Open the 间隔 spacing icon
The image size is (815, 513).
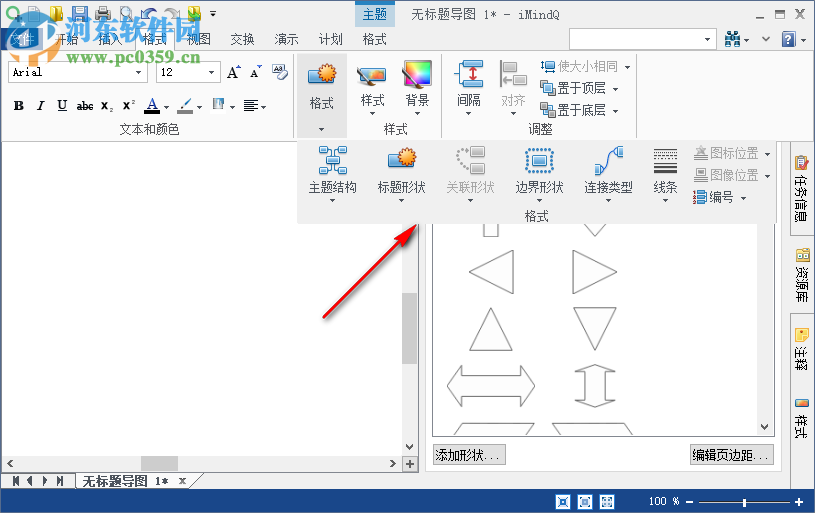pyautogui.click(x=468, y=75)
